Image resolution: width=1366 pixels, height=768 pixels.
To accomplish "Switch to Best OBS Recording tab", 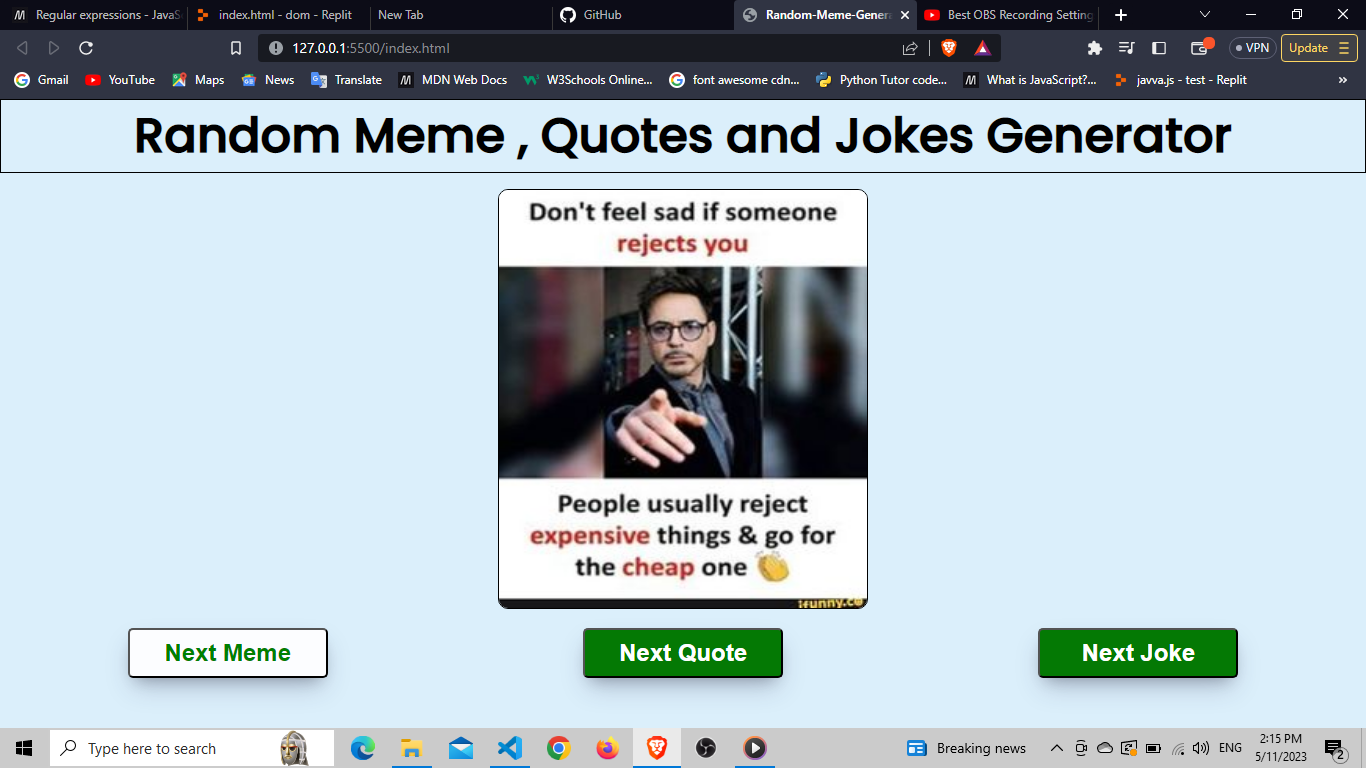I will click(x=1007, y=15).
